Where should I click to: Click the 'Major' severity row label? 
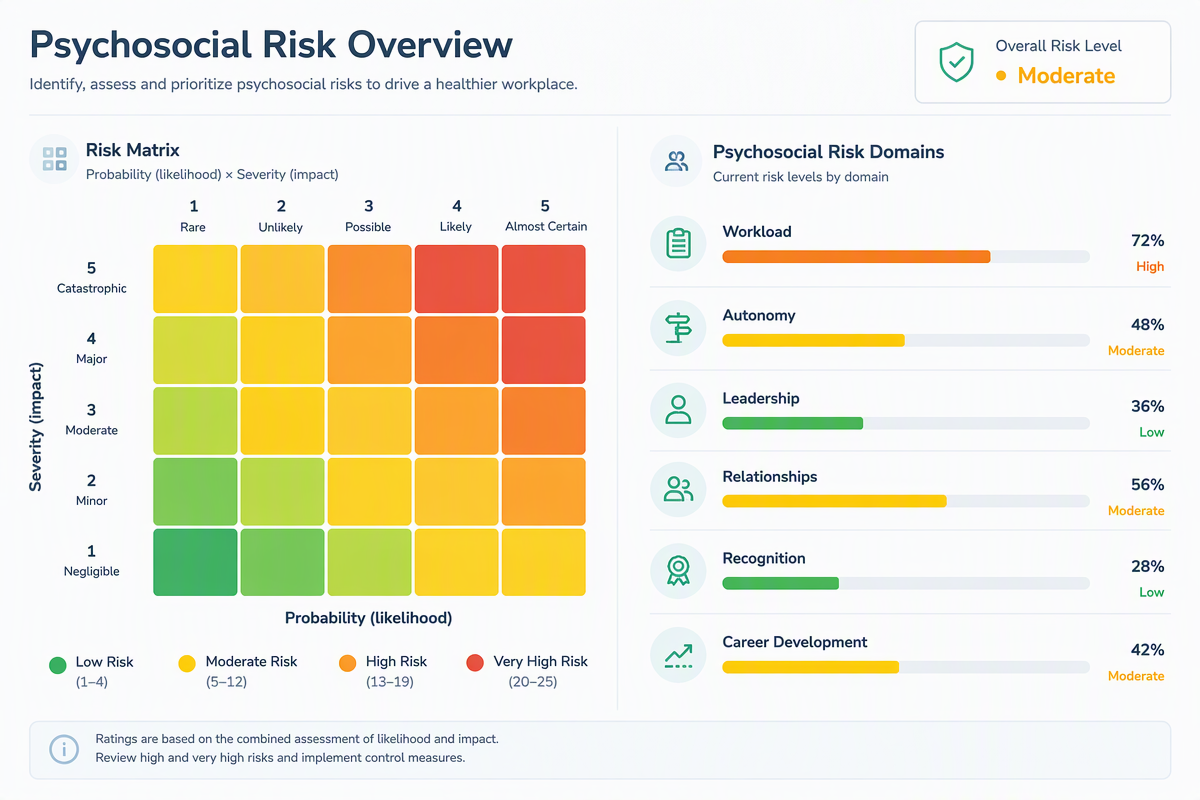(92, 358)
